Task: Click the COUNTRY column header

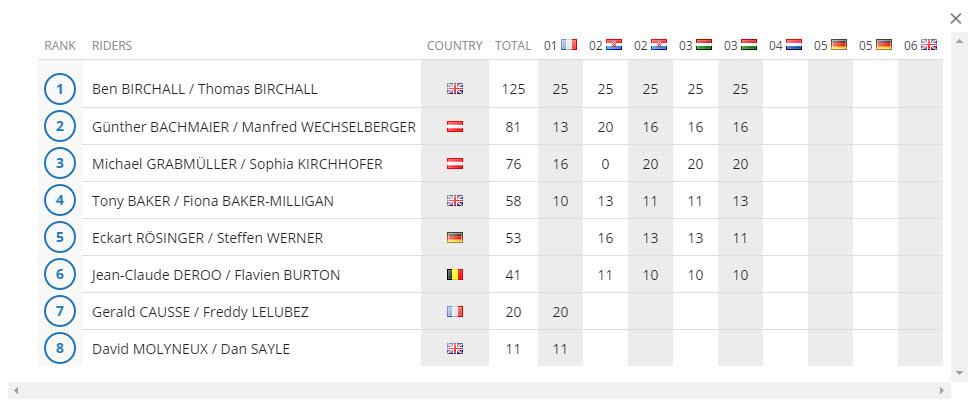Action: pyautogui.click(x=455, y=45)
